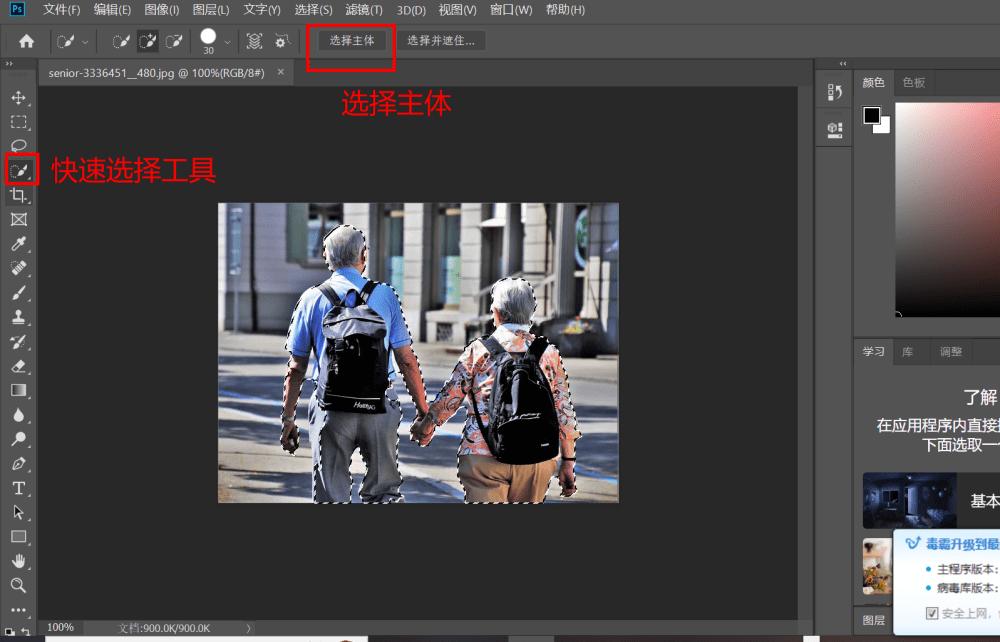Activate the Lasso tool
The width and height of the screenshot is (1000, 642).
(x=18, y=146)
